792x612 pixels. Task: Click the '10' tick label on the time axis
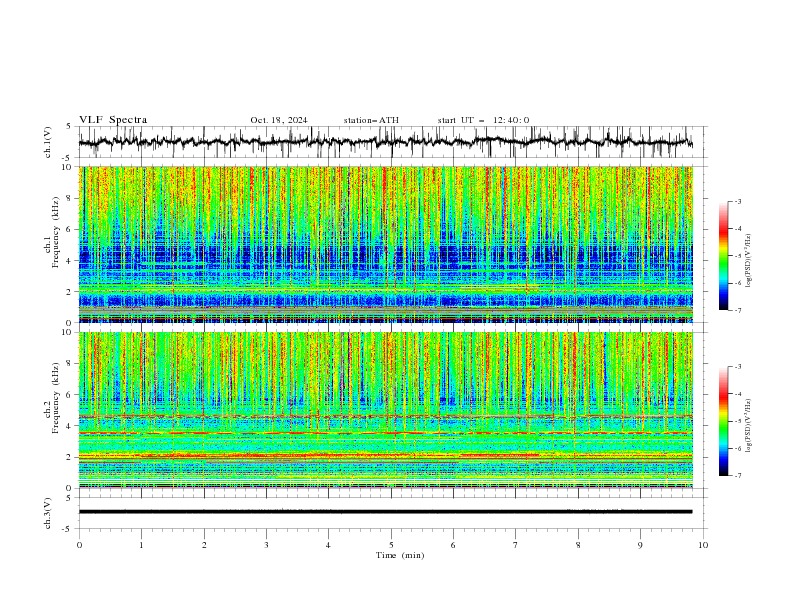click(703, 545)
